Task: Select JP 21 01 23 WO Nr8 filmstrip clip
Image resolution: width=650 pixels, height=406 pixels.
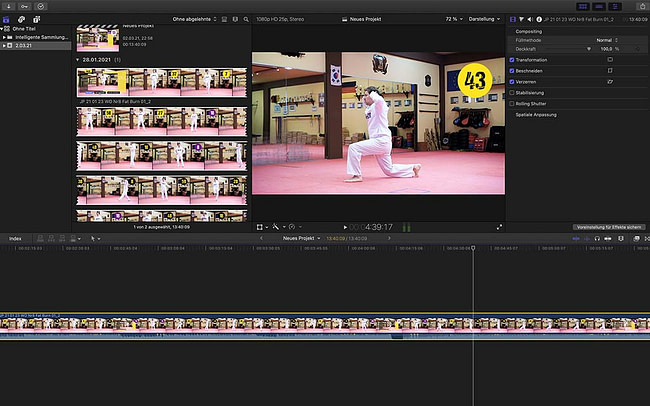Action: pyautogui.click(x=162, y=83)
